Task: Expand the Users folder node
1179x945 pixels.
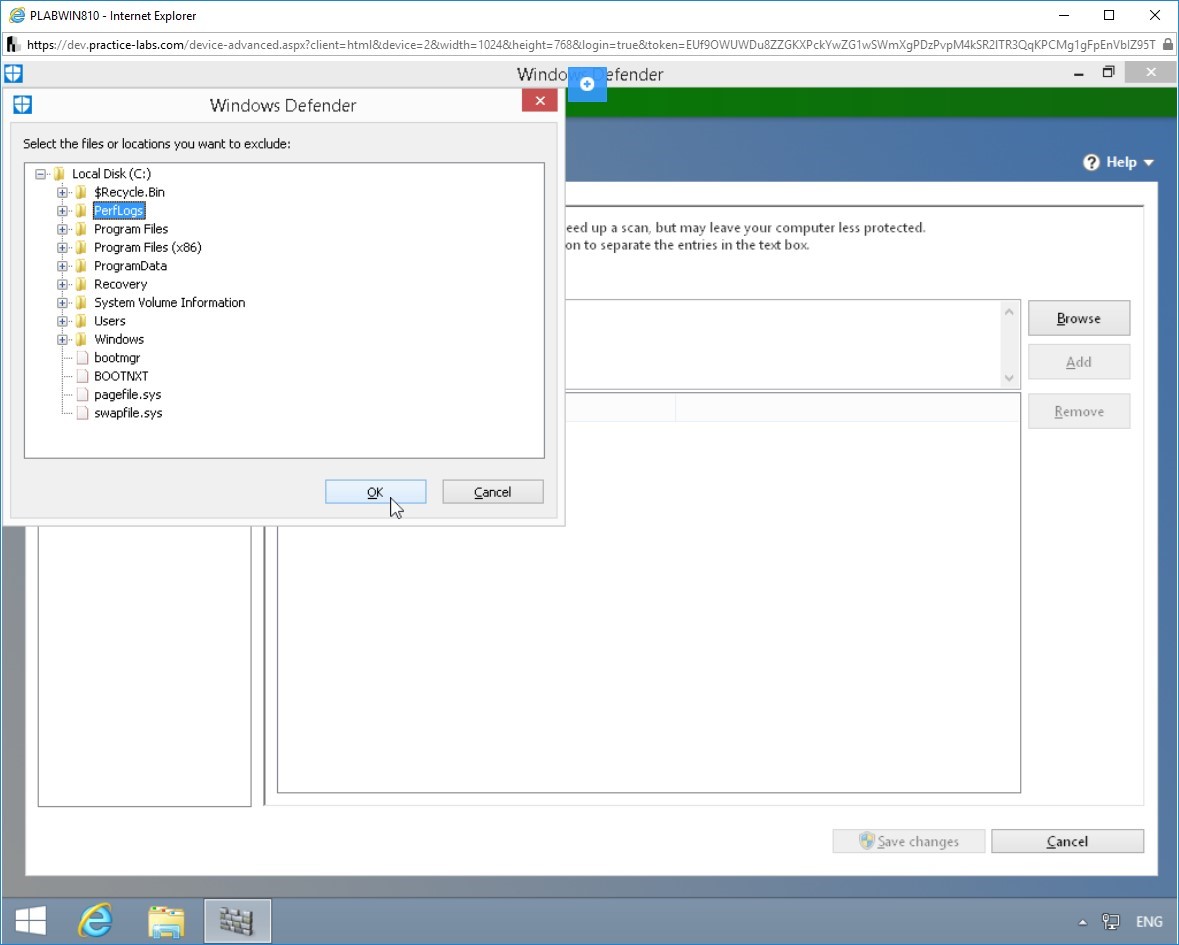Action: click(62, 321)
